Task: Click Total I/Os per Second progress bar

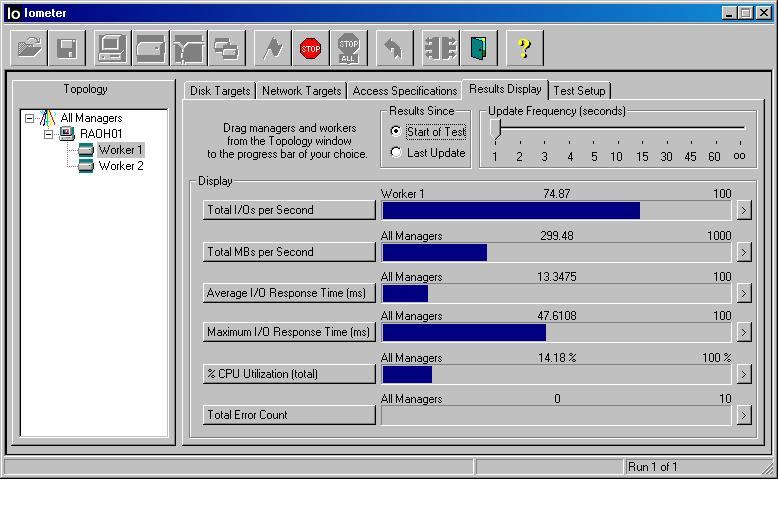Action: (x=556, y=211)
